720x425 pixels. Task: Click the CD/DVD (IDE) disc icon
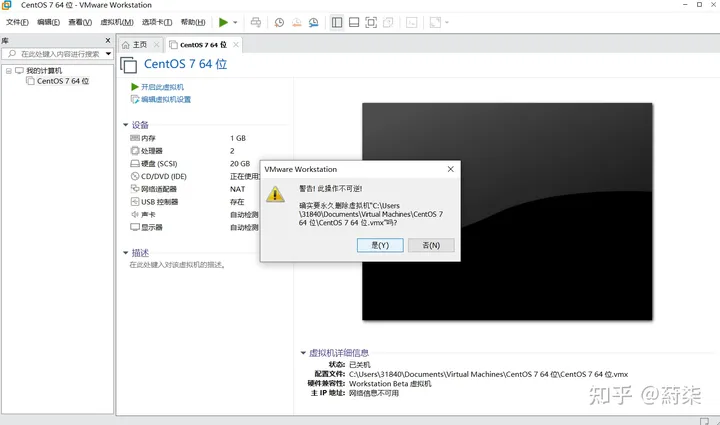[135, 176]
